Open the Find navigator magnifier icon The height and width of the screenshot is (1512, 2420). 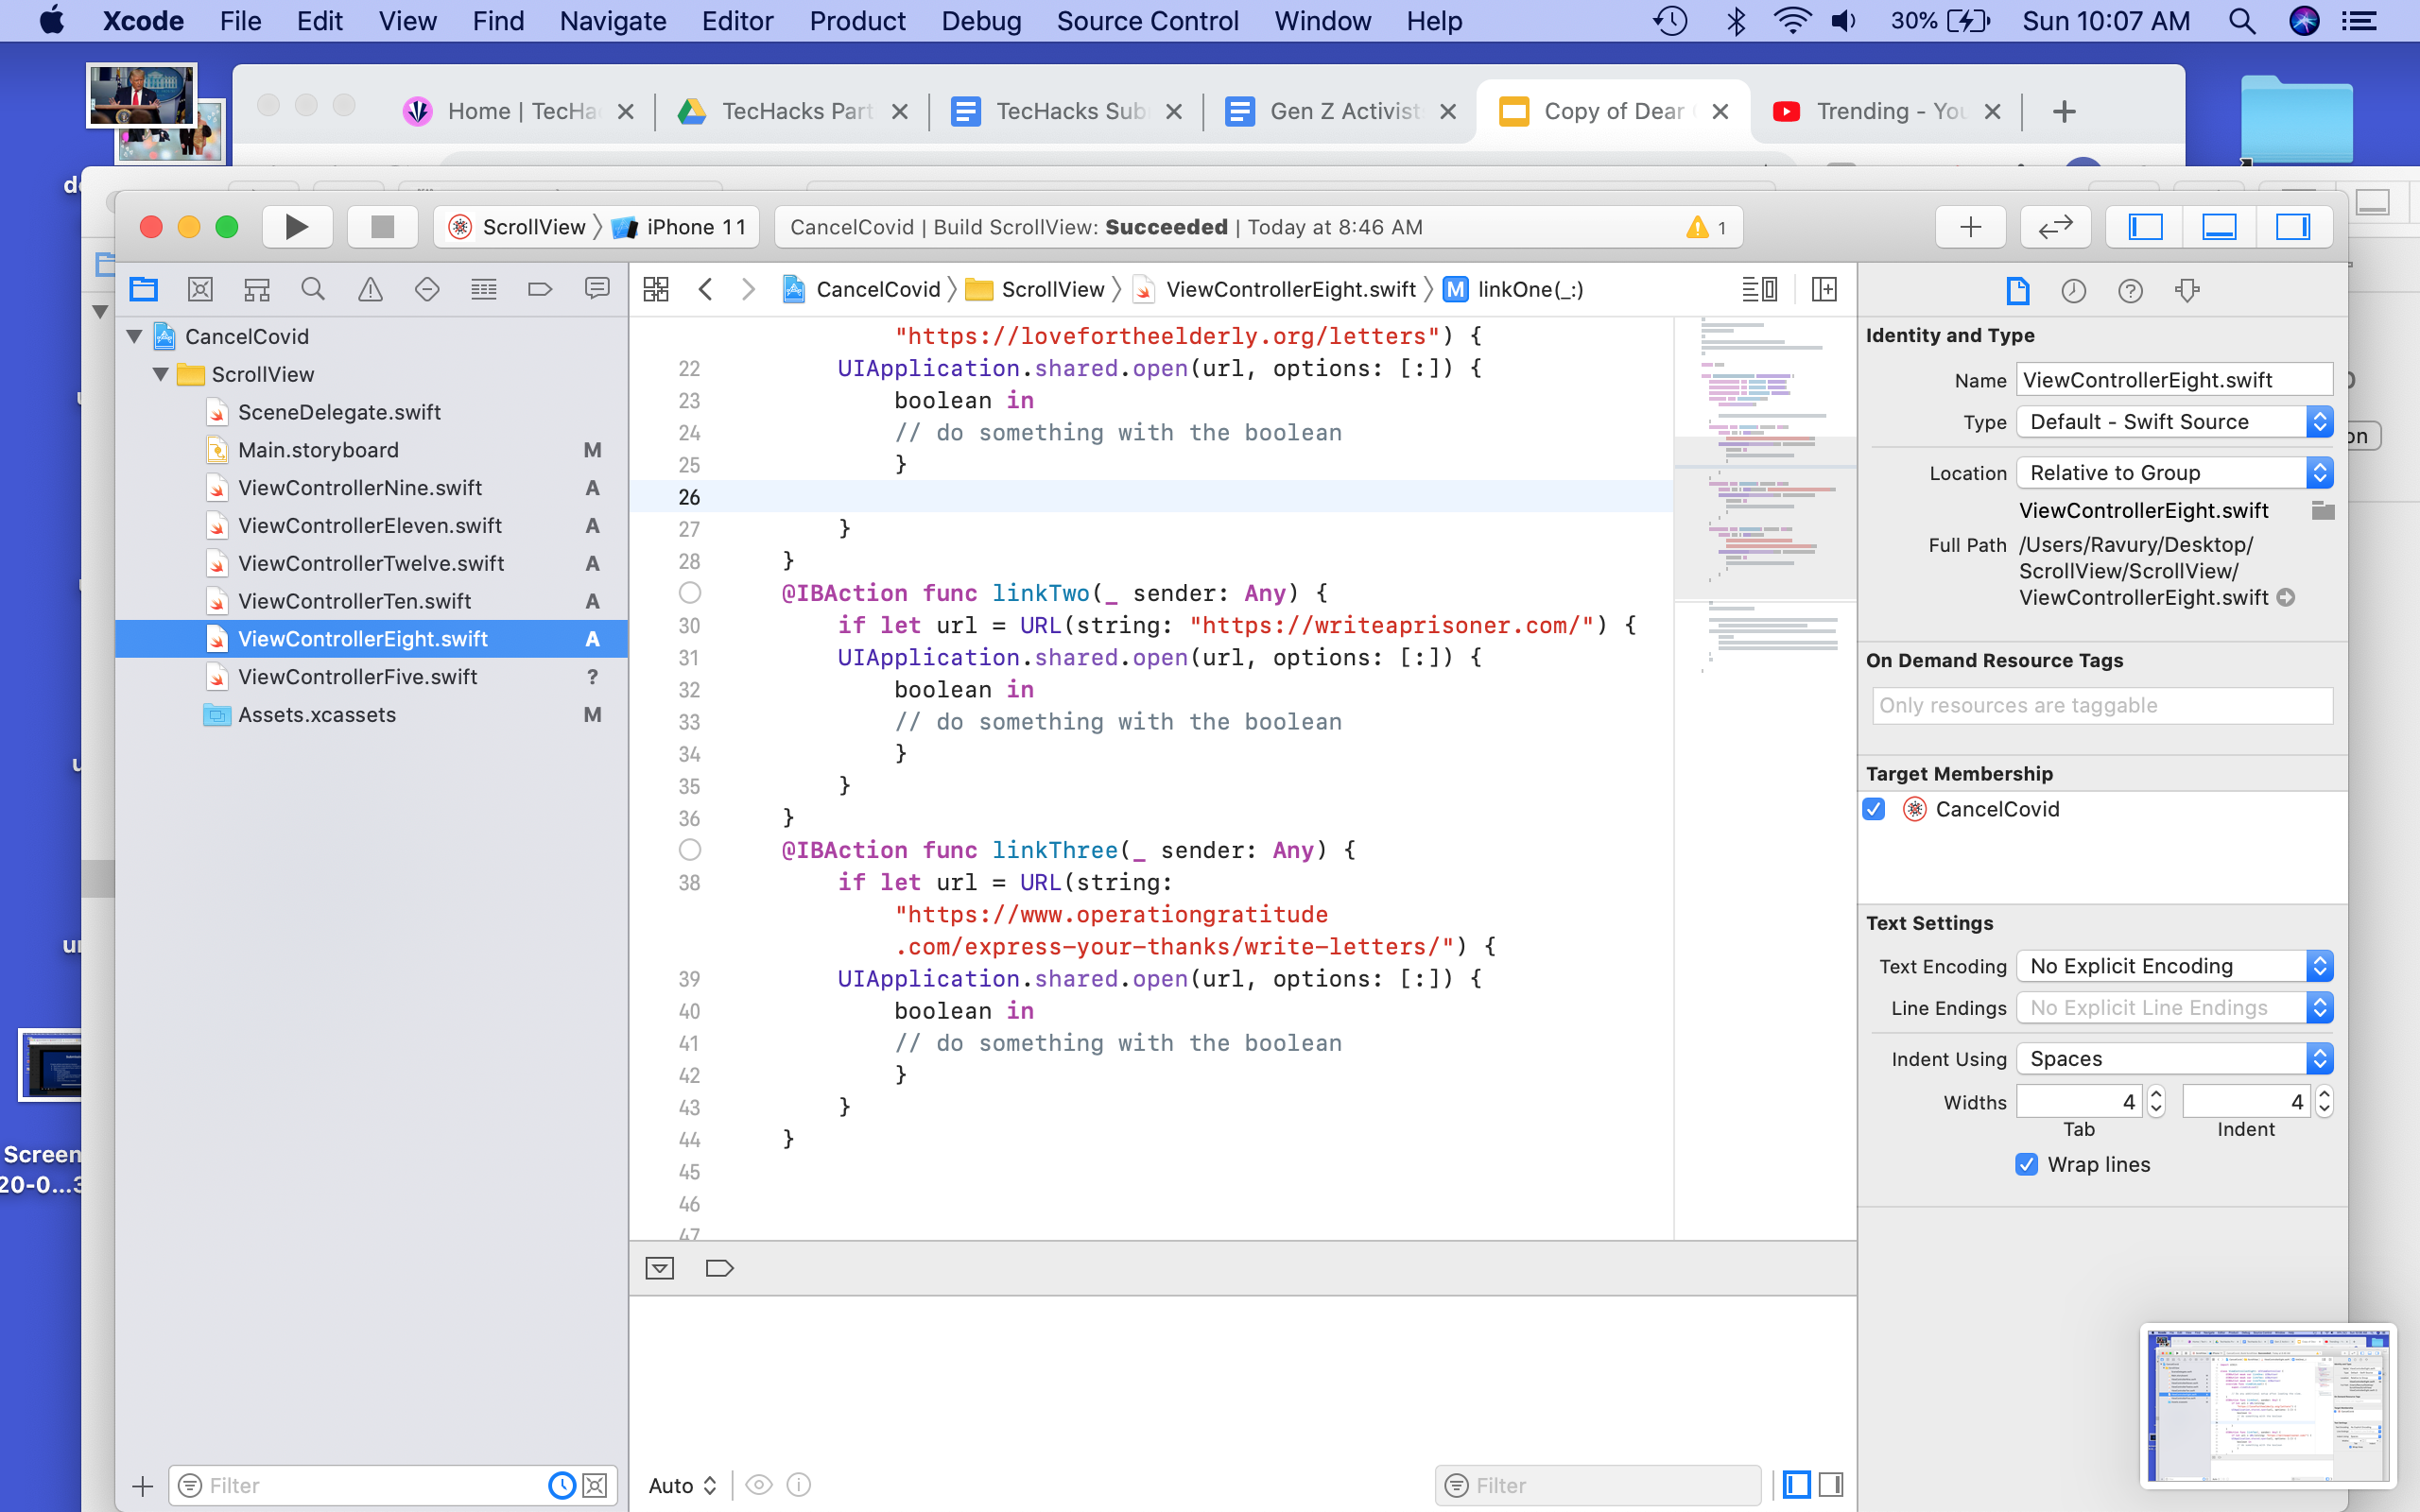(313, 290)
